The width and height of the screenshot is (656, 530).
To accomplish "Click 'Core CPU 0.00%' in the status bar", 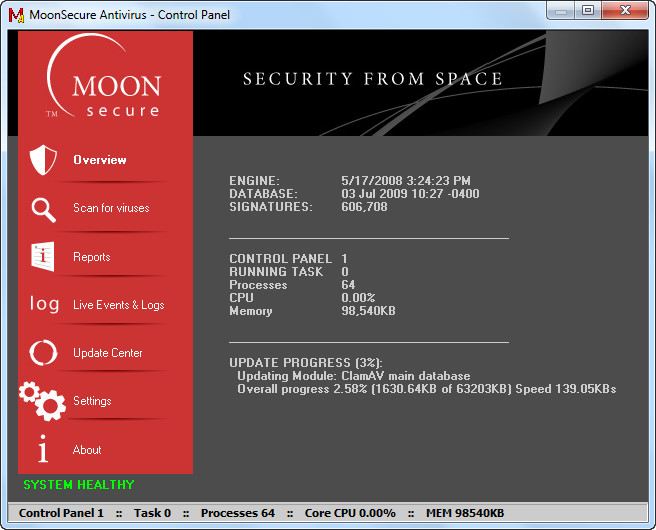I will tap(350, 513).
